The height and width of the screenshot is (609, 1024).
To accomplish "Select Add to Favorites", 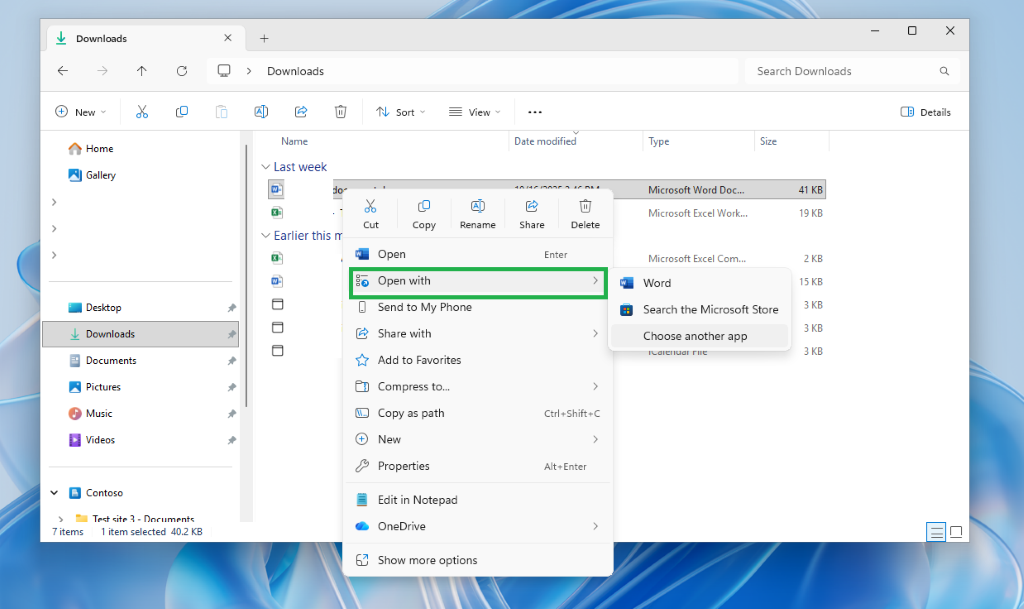I will pyautogui.click(x=478, y=360).
